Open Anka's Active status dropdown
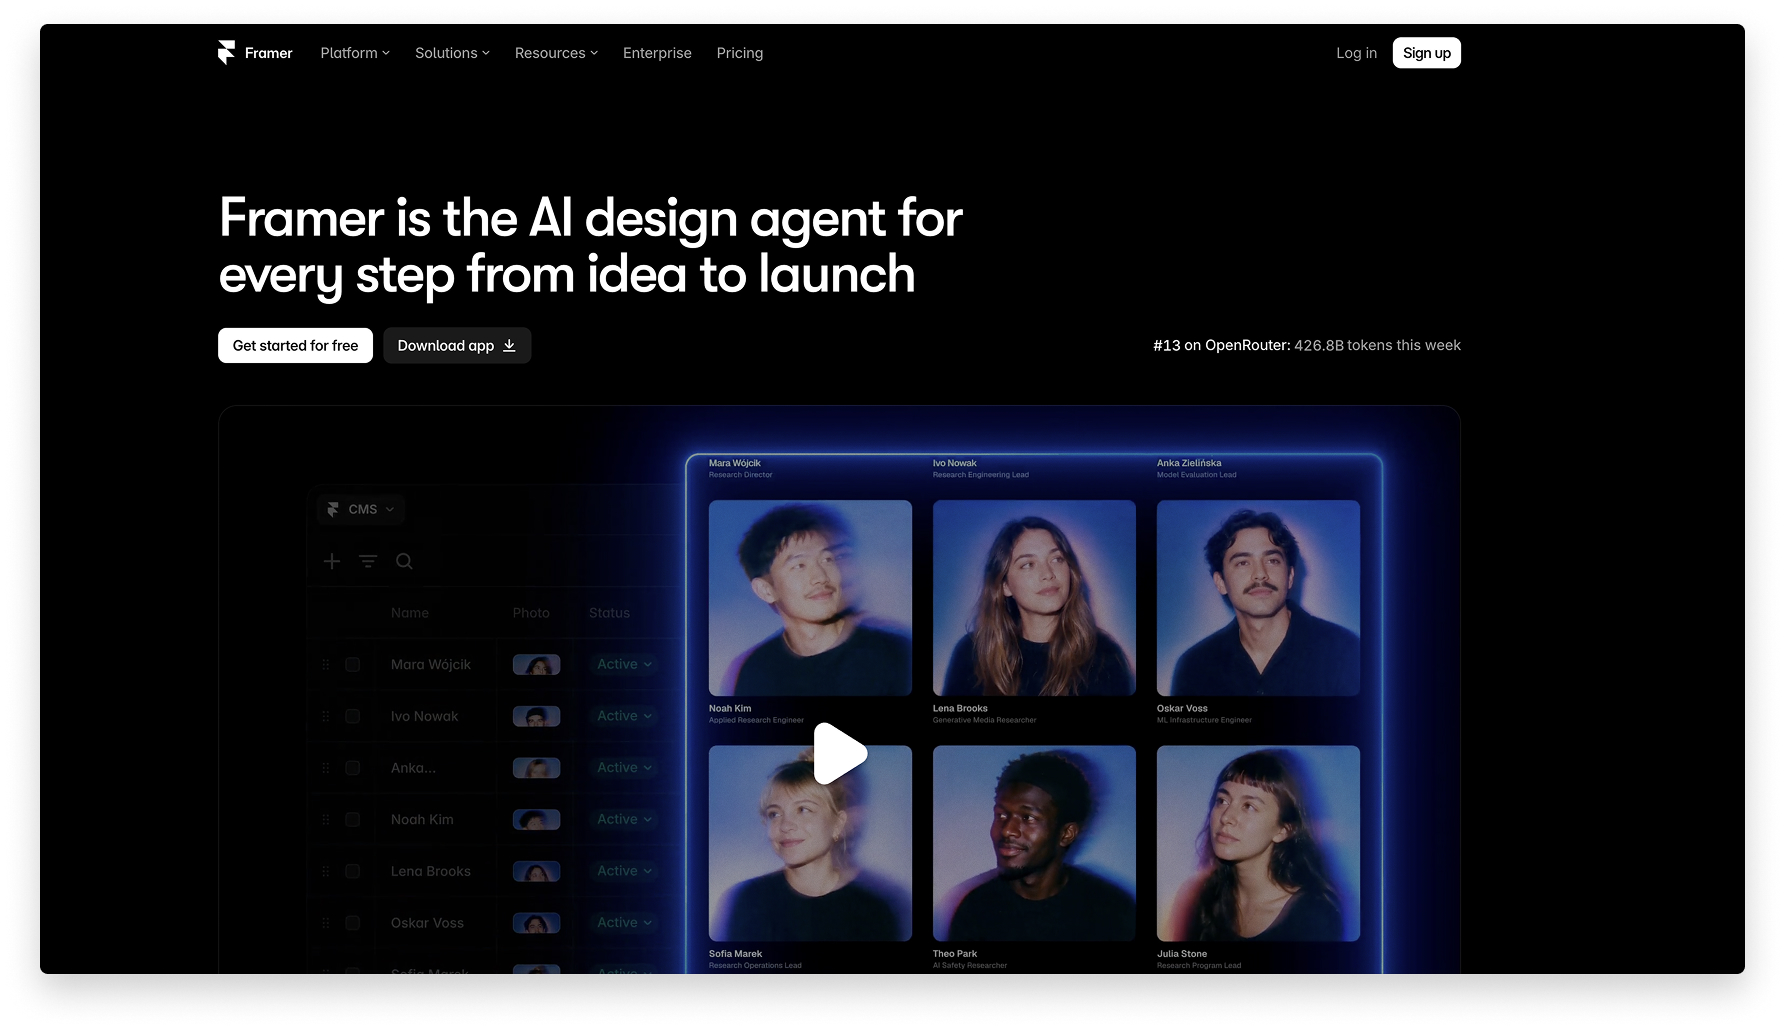Image resolution: width=1785 pixels, height=1030 pixels. 624,768
